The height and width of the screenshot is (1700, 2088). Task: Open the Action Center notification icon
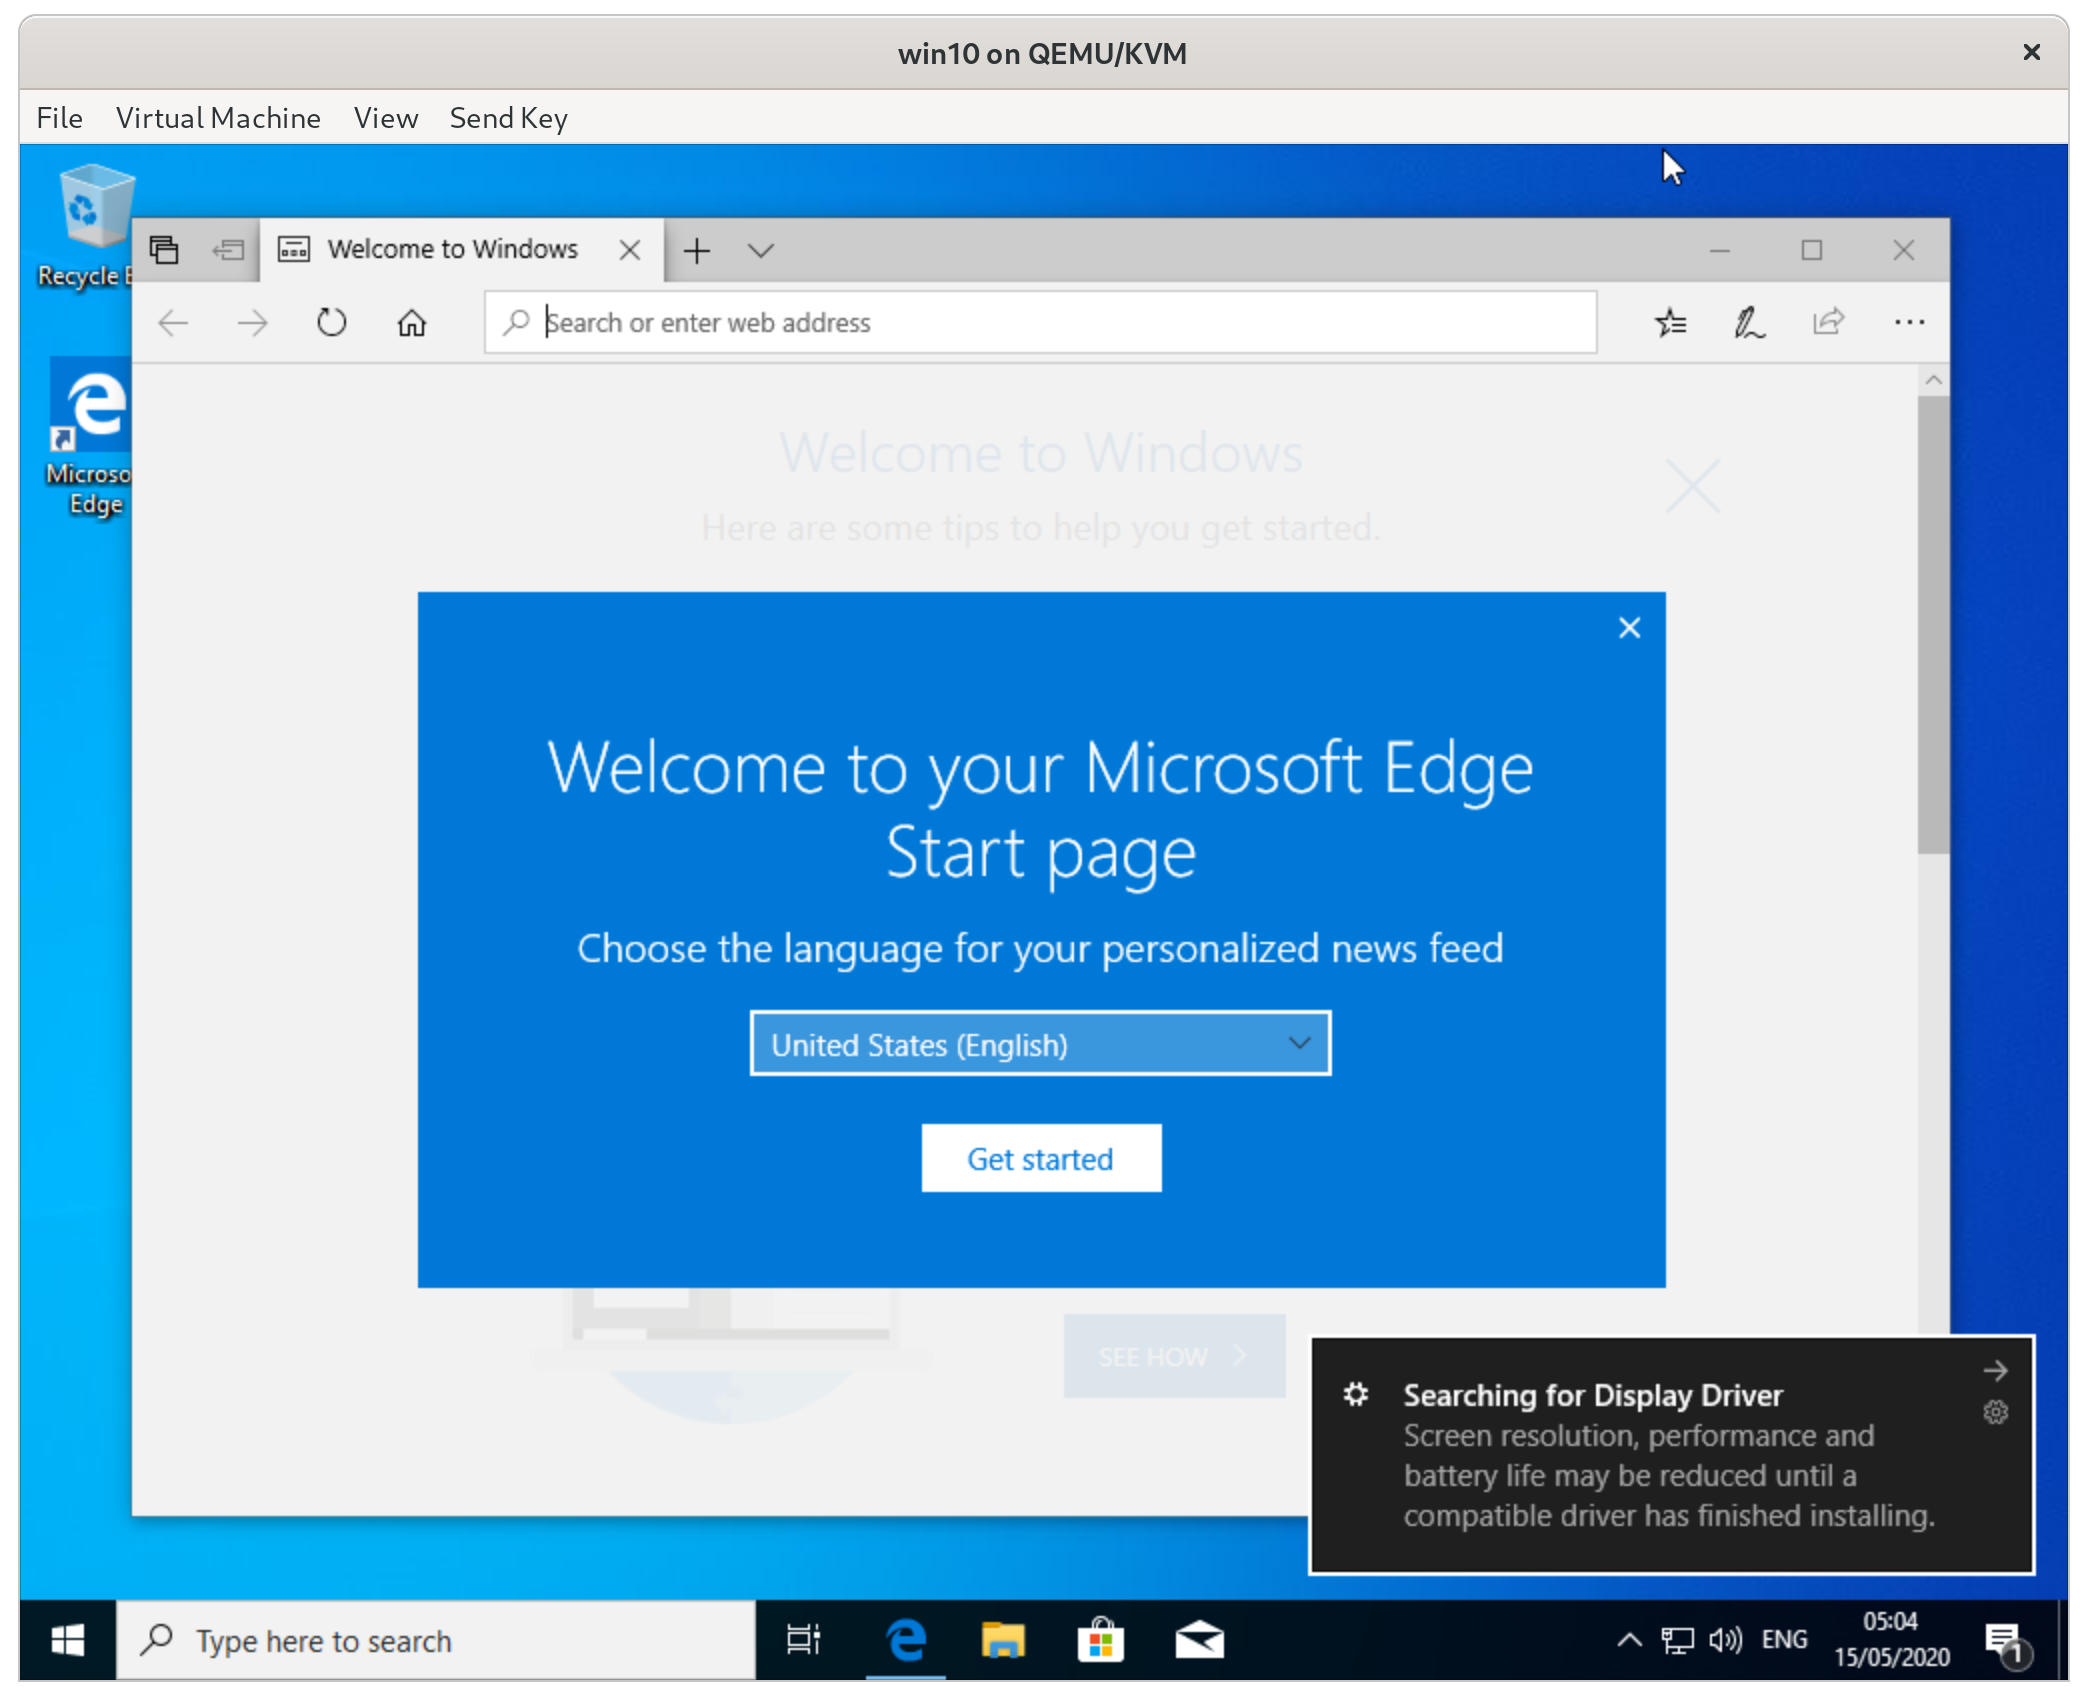(2006, 1642)
